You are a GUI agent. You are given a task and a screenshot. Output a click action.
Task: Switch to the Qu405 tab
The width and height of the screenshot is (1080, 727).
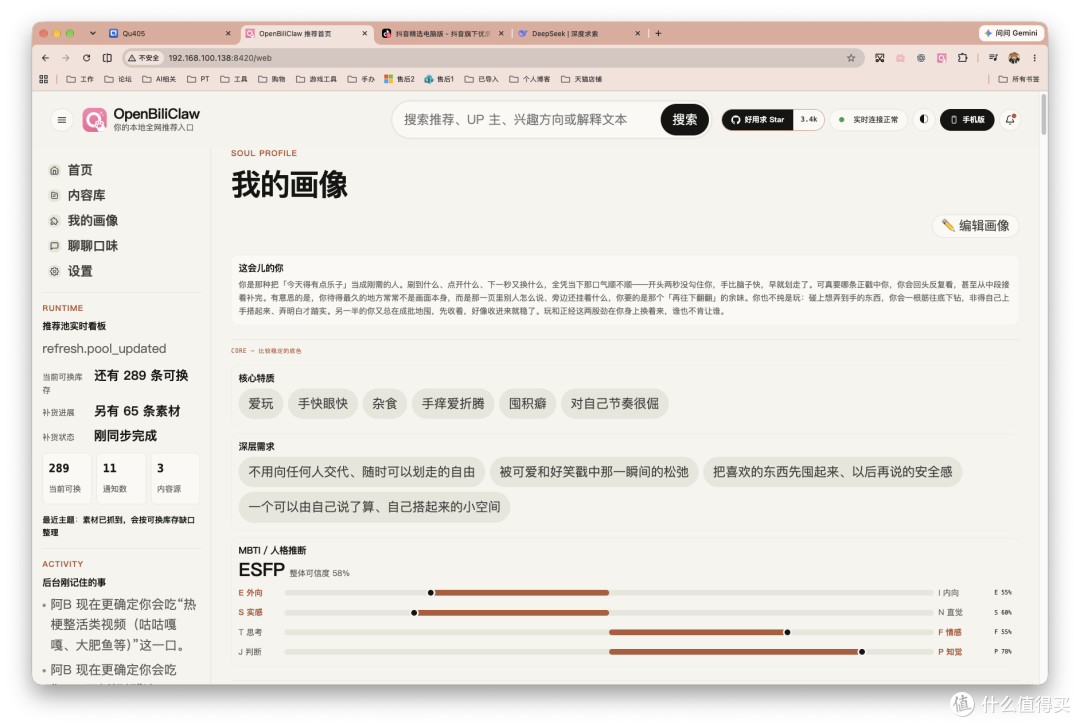click(x=169, y=33)
